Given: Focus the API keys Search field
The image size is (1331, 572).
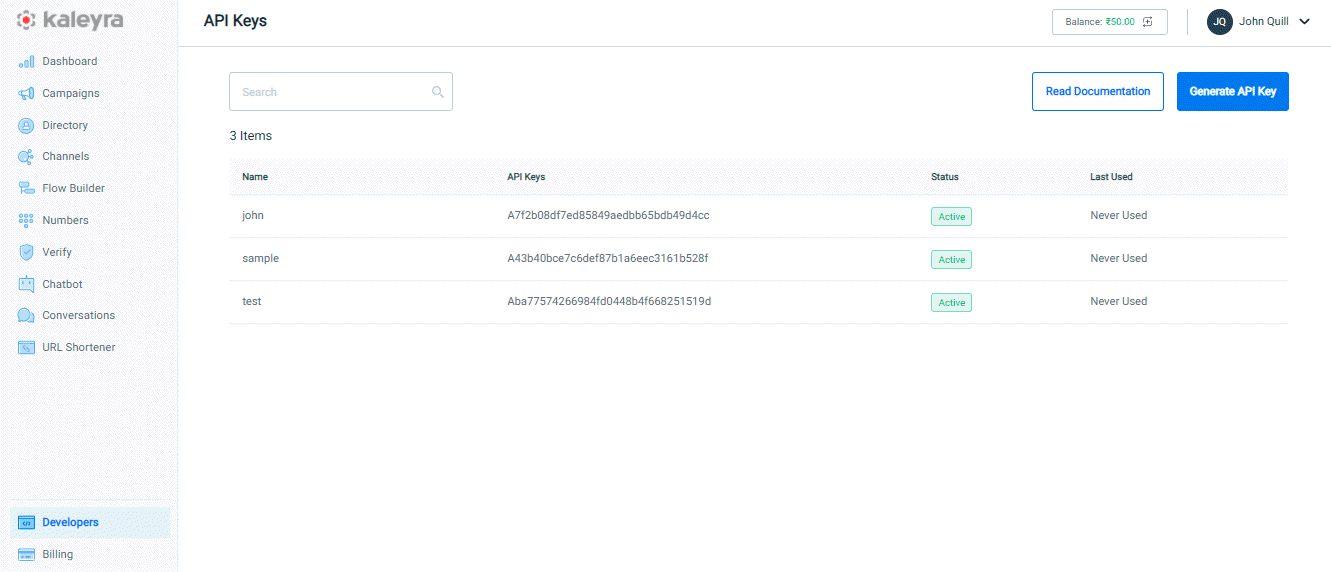Looking at the screenshot, I should [x=330, y=92].
